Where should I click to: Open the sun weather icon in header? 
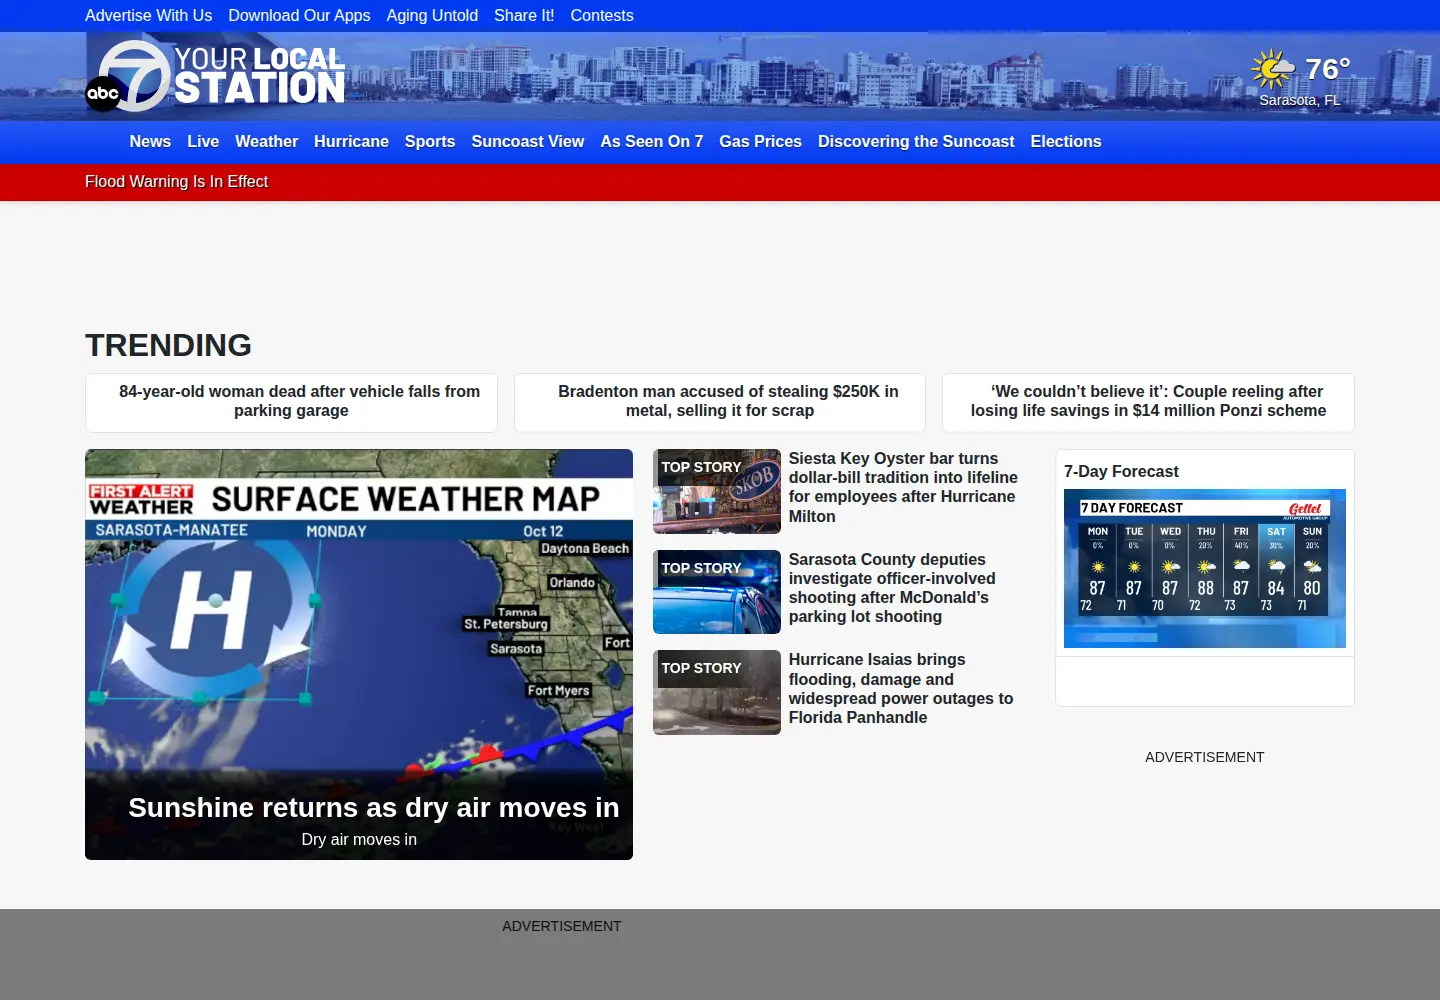point(1273,68)
